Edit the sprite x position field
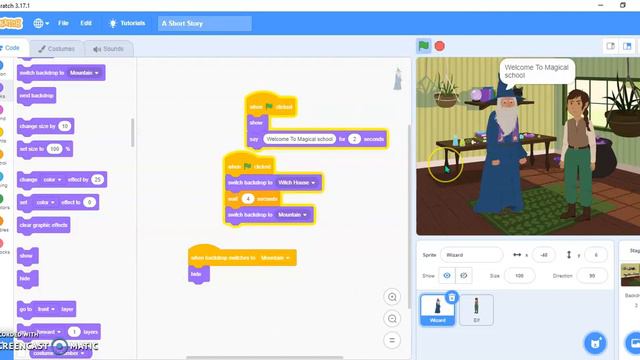 [x=544, y=255]
